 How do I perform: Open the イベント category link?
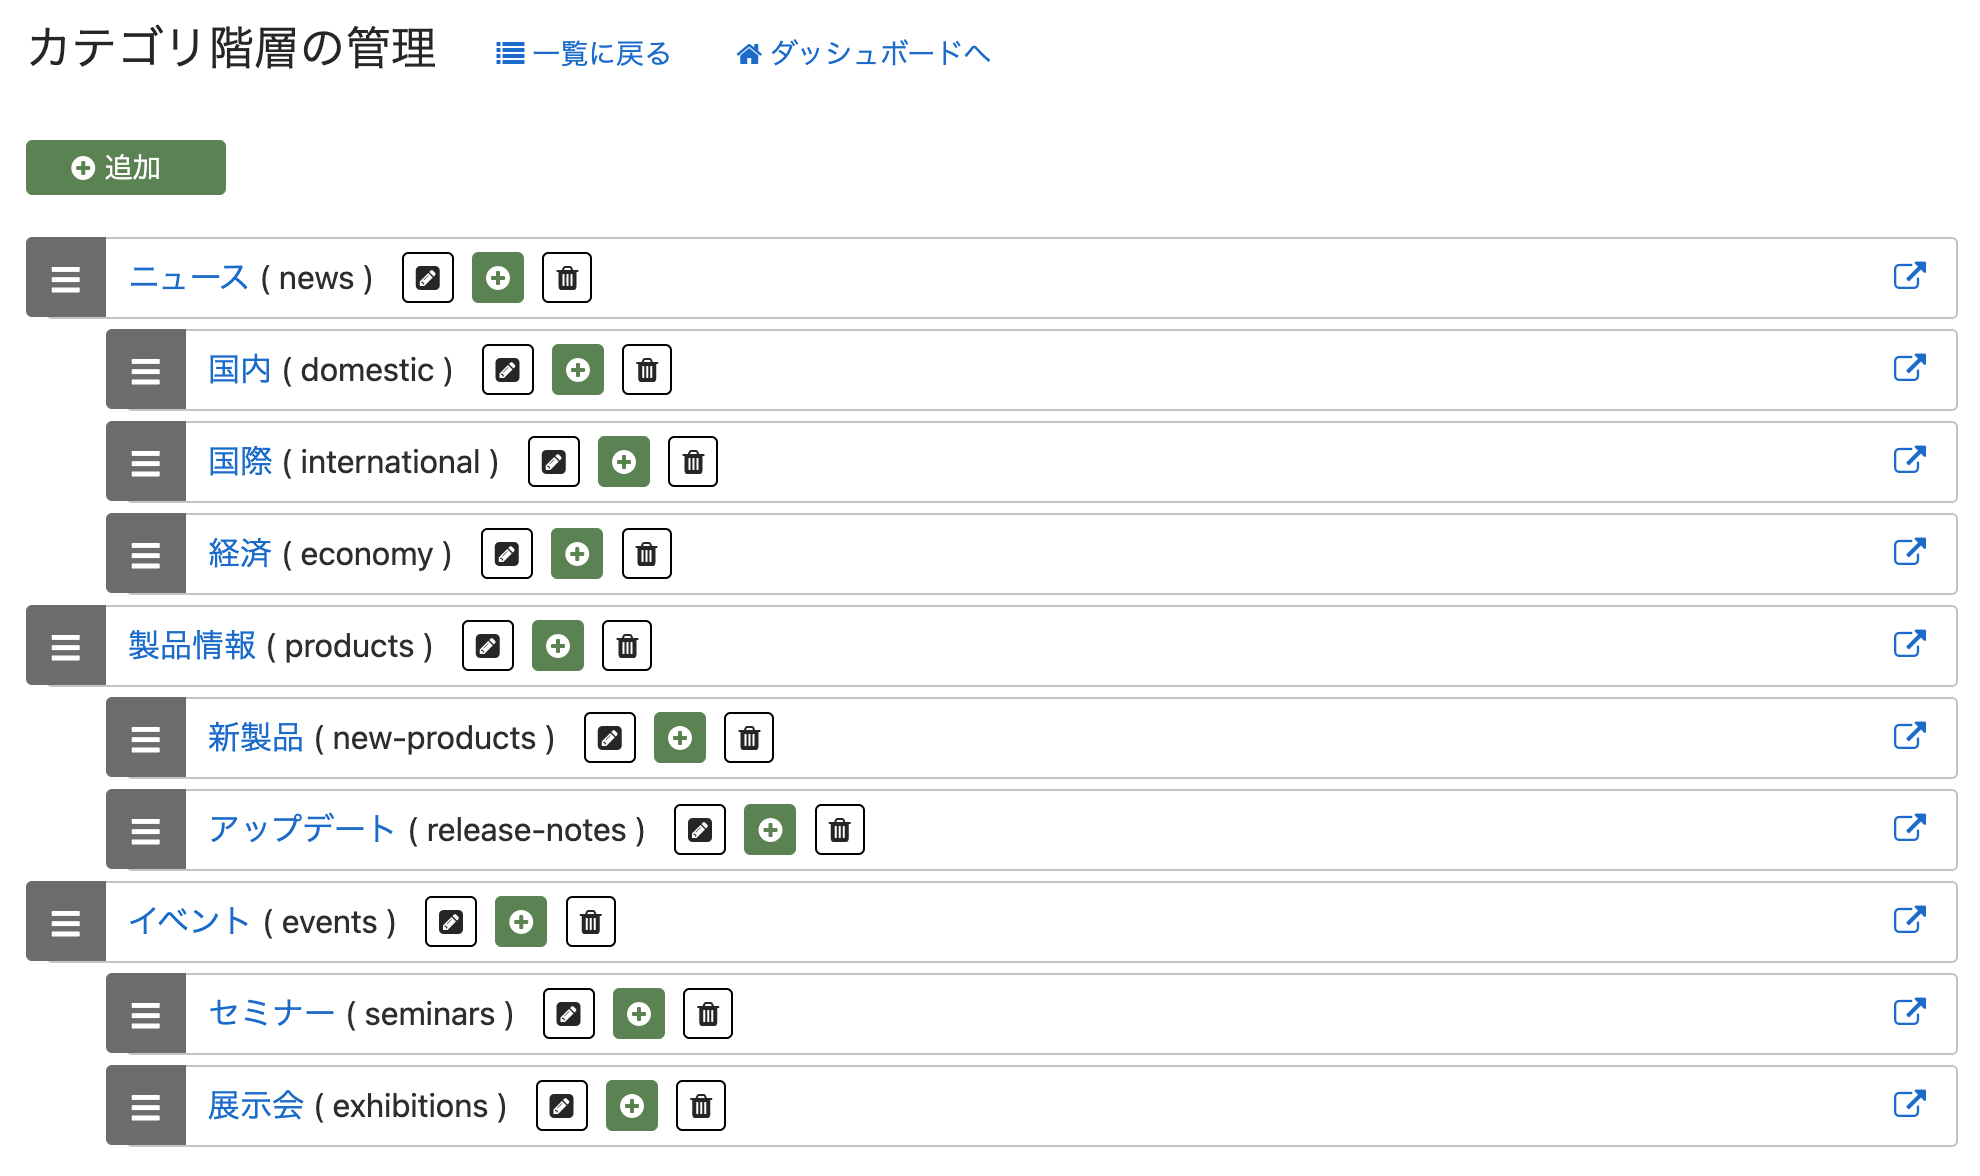click(x=189, y=922)
